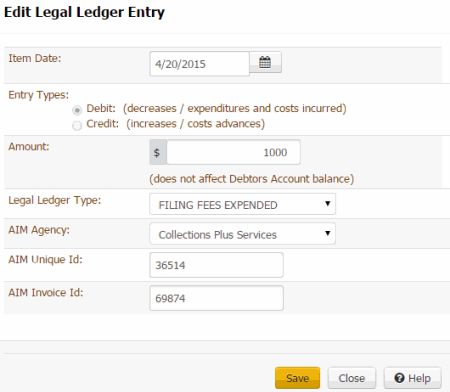Screen dimensions: 450x392
Task: Select the Debit entry type radio button
Action: tap(77, 110)
